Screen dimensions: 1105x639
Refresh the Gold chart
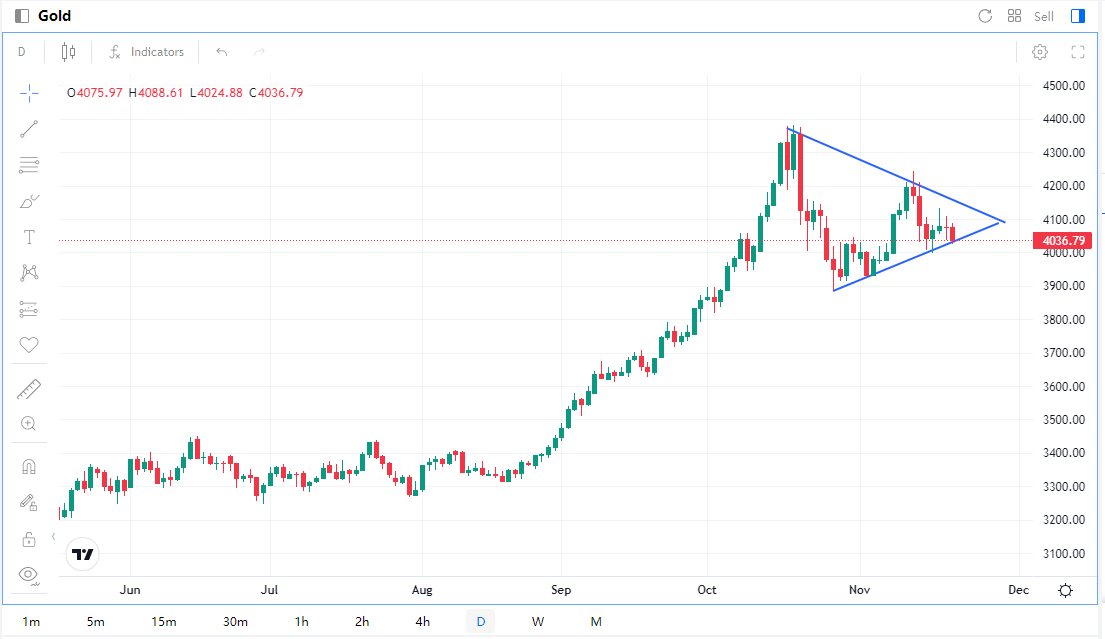pos(985,16)
